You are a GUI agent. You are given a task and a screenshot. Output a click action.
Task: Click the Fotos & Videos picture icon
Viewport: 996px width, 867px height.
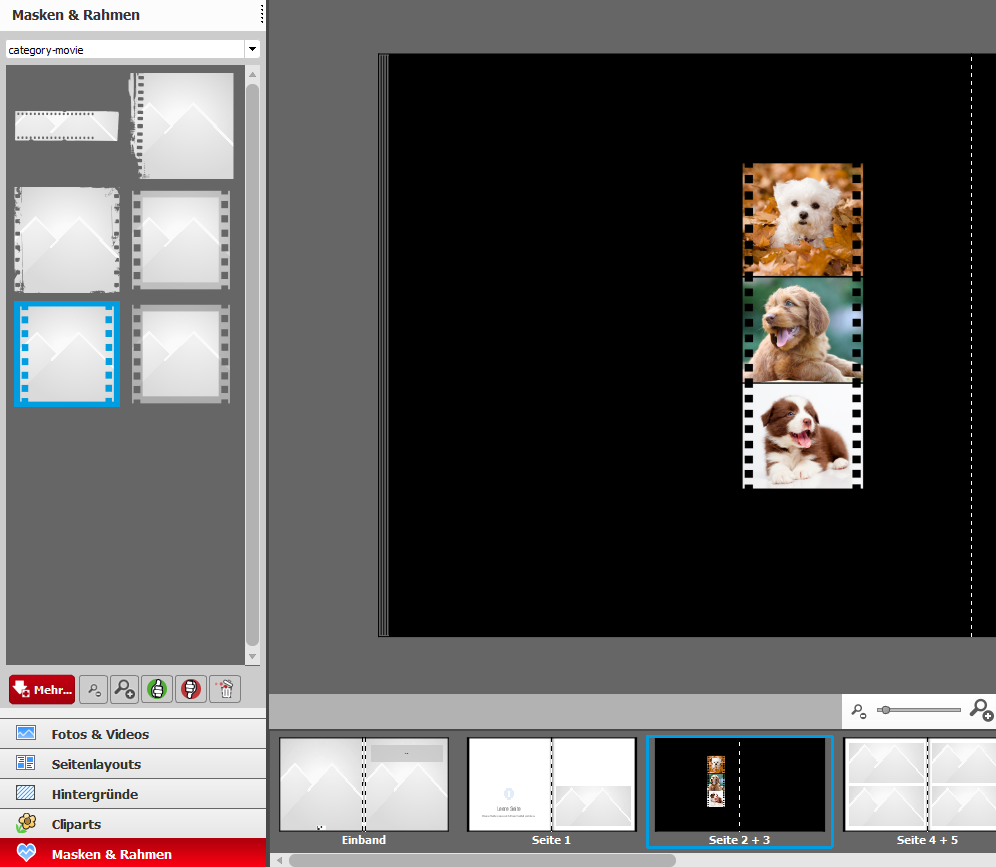coord(26,733)
